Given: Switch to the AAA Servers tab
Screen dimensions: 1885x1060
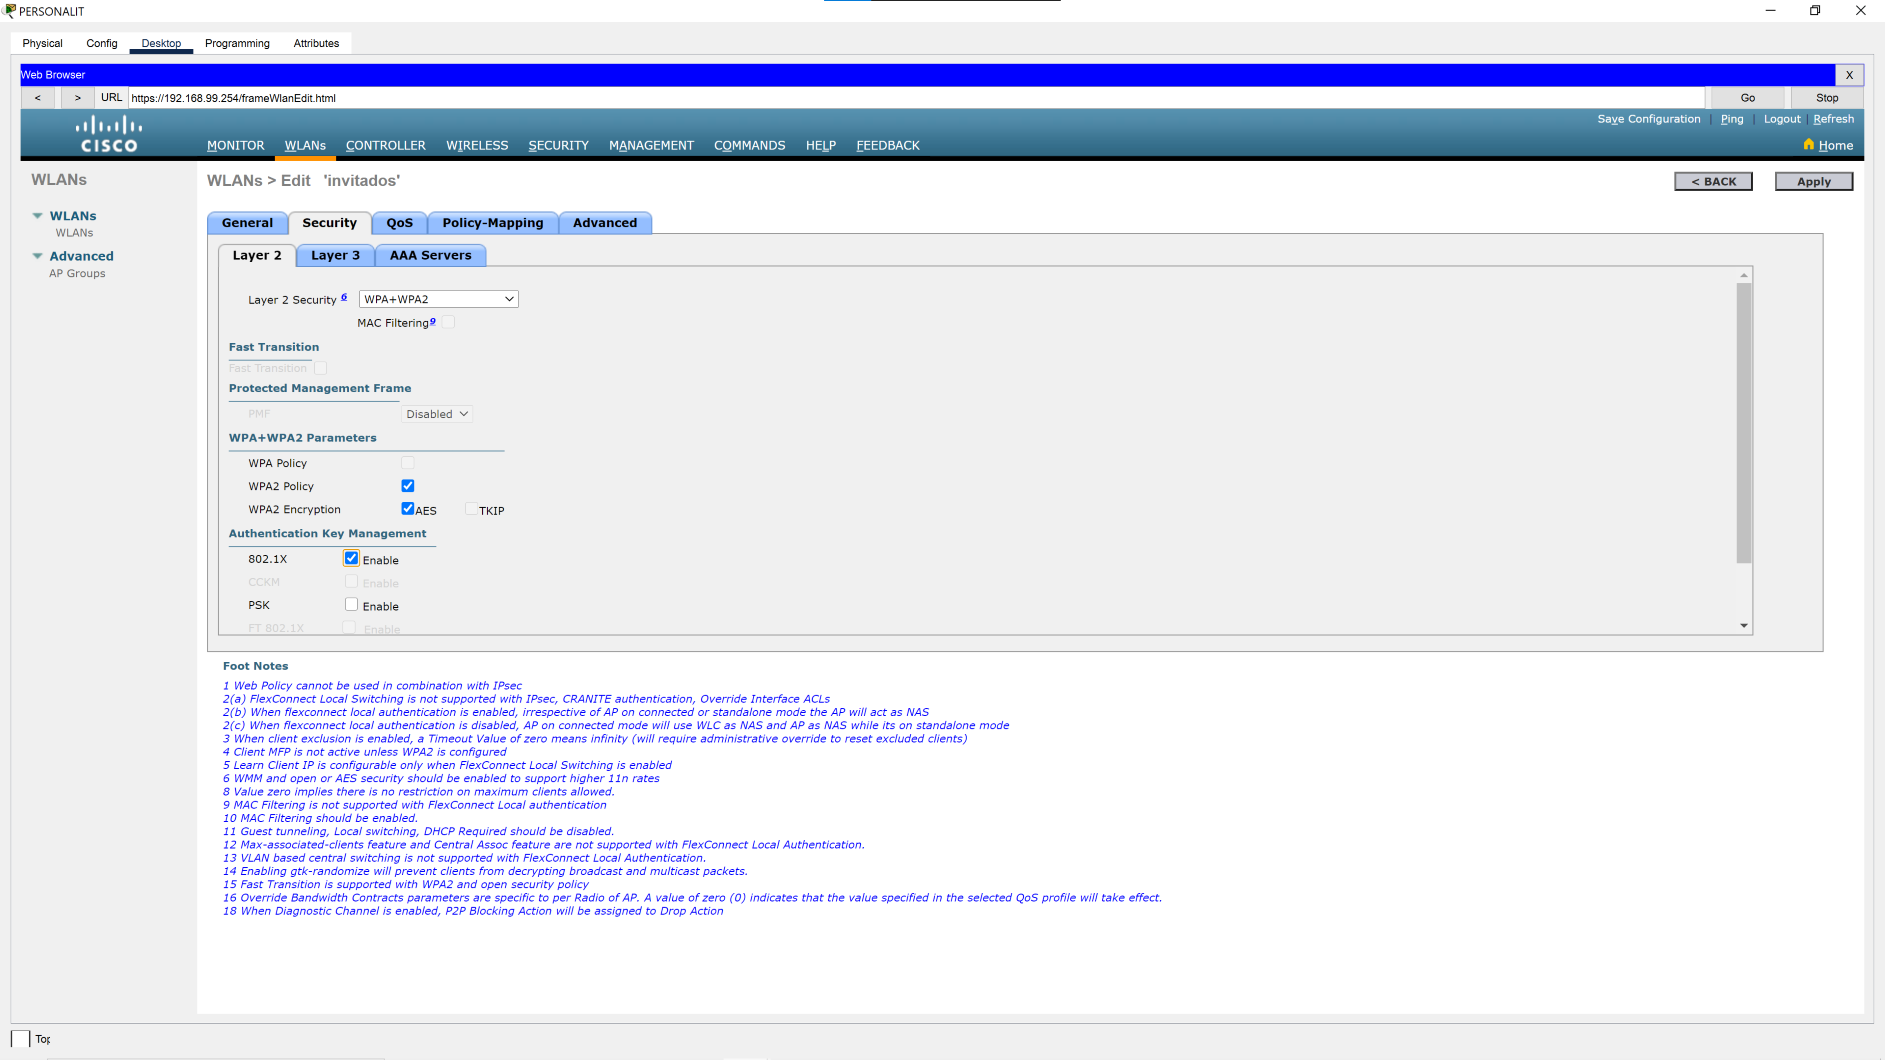Looking at the screenshot, I should 430,255.
